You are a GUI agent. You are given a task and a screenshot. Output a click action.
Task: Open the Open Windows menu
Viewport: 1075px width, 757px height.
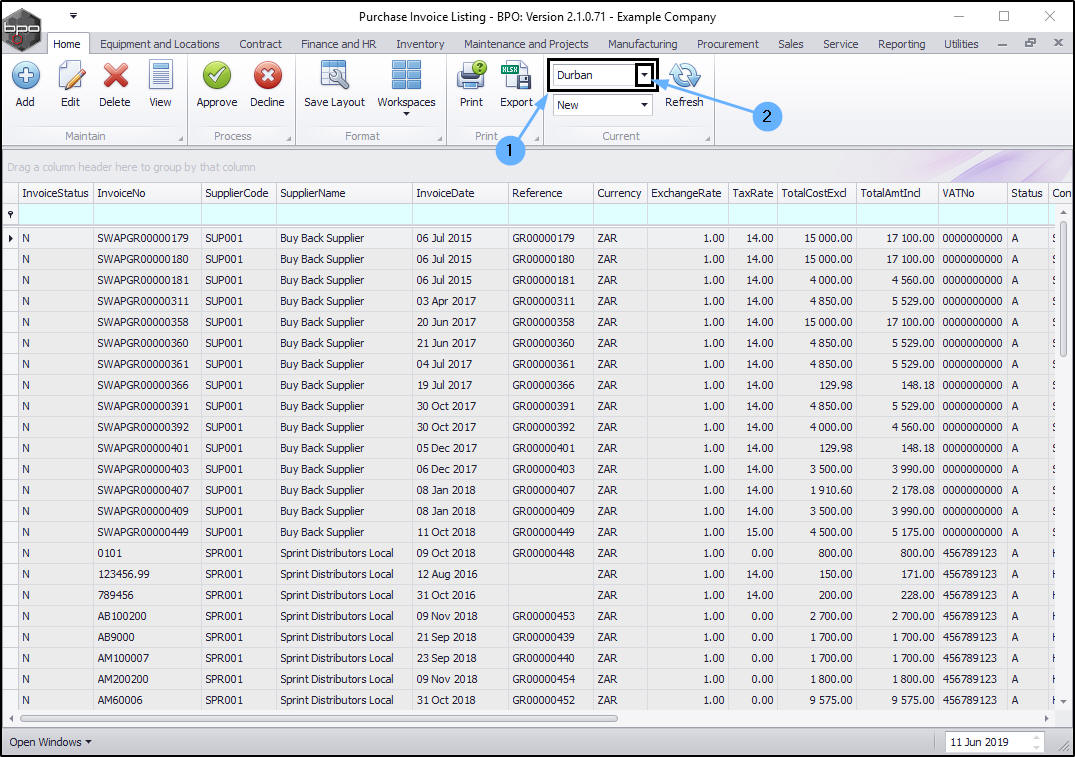[50, 742]
